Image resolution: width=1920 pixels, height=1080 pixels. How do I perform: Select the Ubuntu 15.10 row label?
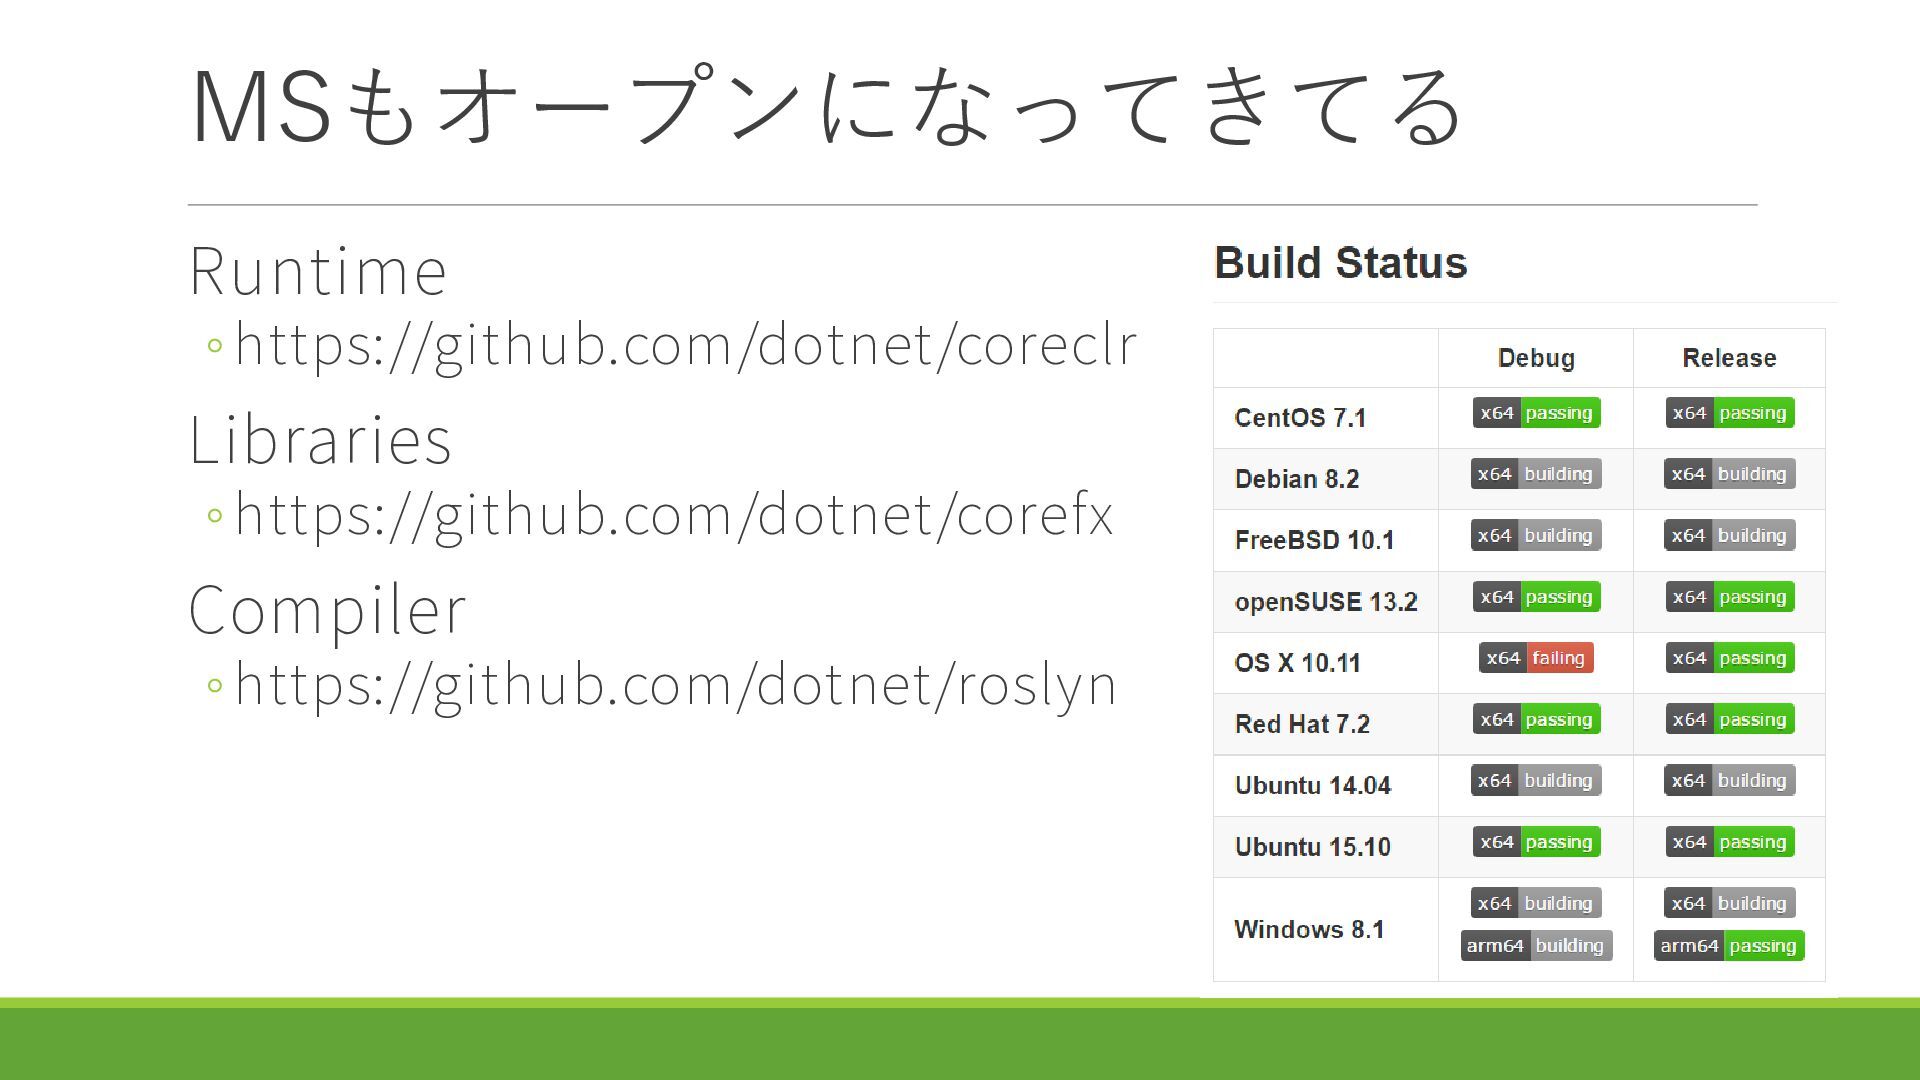(x=1312, y=847)
